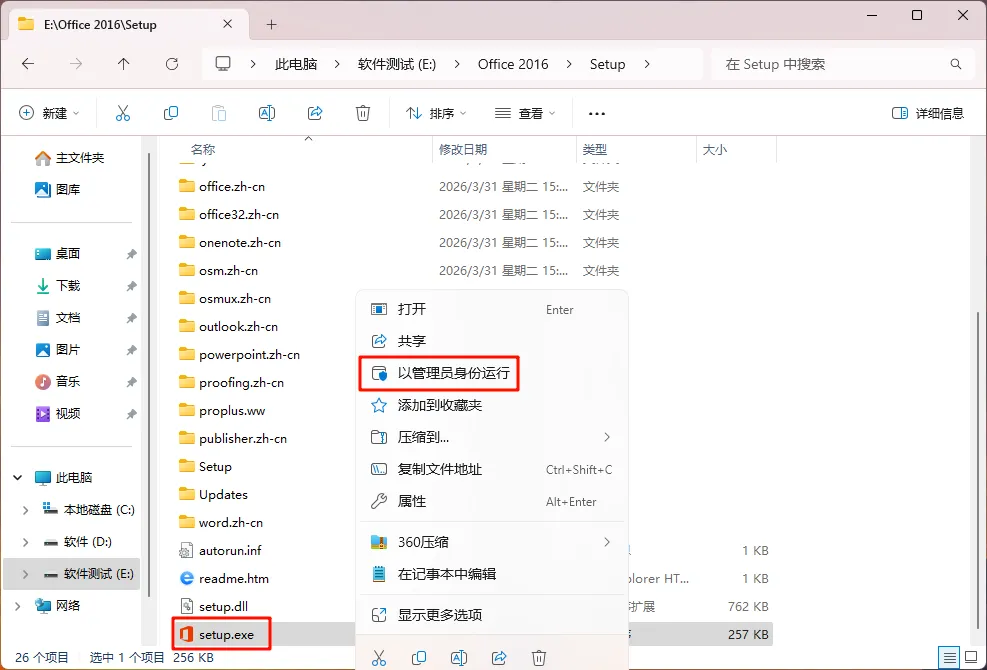Choose 复制文件地址 in context menu

click(x=492, y=469)
